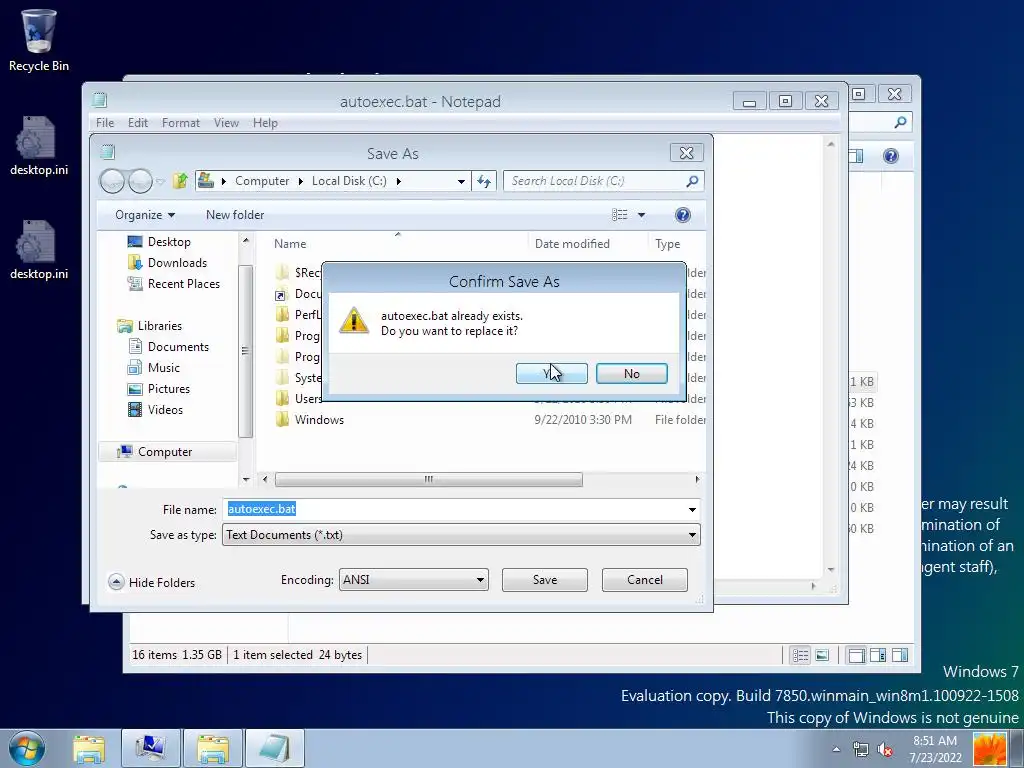Open the recent pages dropdown arrow beside Forward
Viewport: 1024px width, 768px height.
(x=161, y=182)
